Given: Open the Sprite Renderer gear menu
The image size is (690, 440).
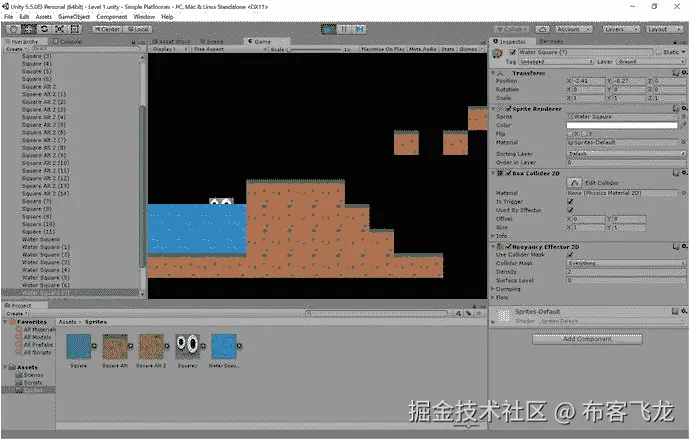Looking at the screenshot, I should (x=684, y=108).
